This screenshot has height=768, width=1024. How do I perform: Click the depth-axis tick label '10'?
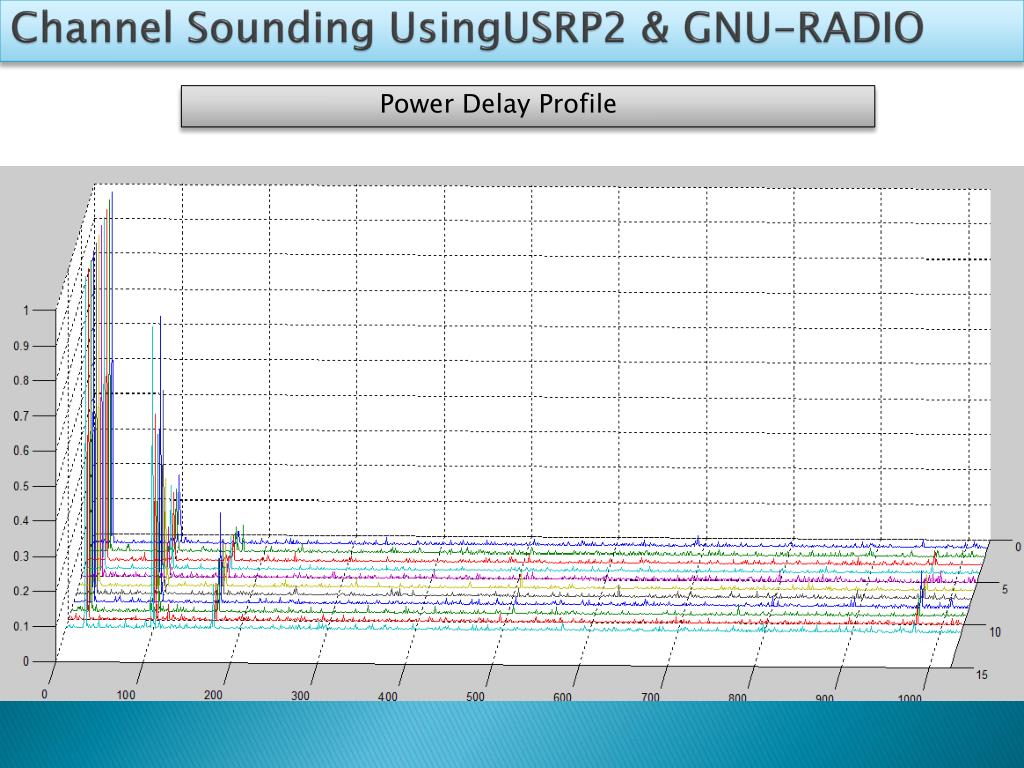995,632
